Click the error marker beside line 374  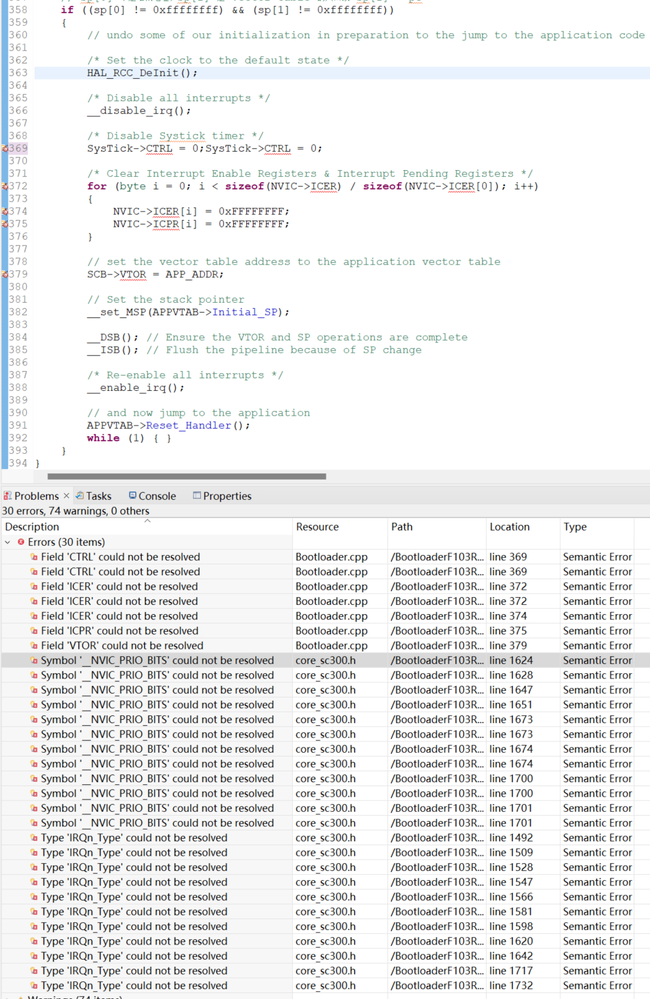click(5, 212)
